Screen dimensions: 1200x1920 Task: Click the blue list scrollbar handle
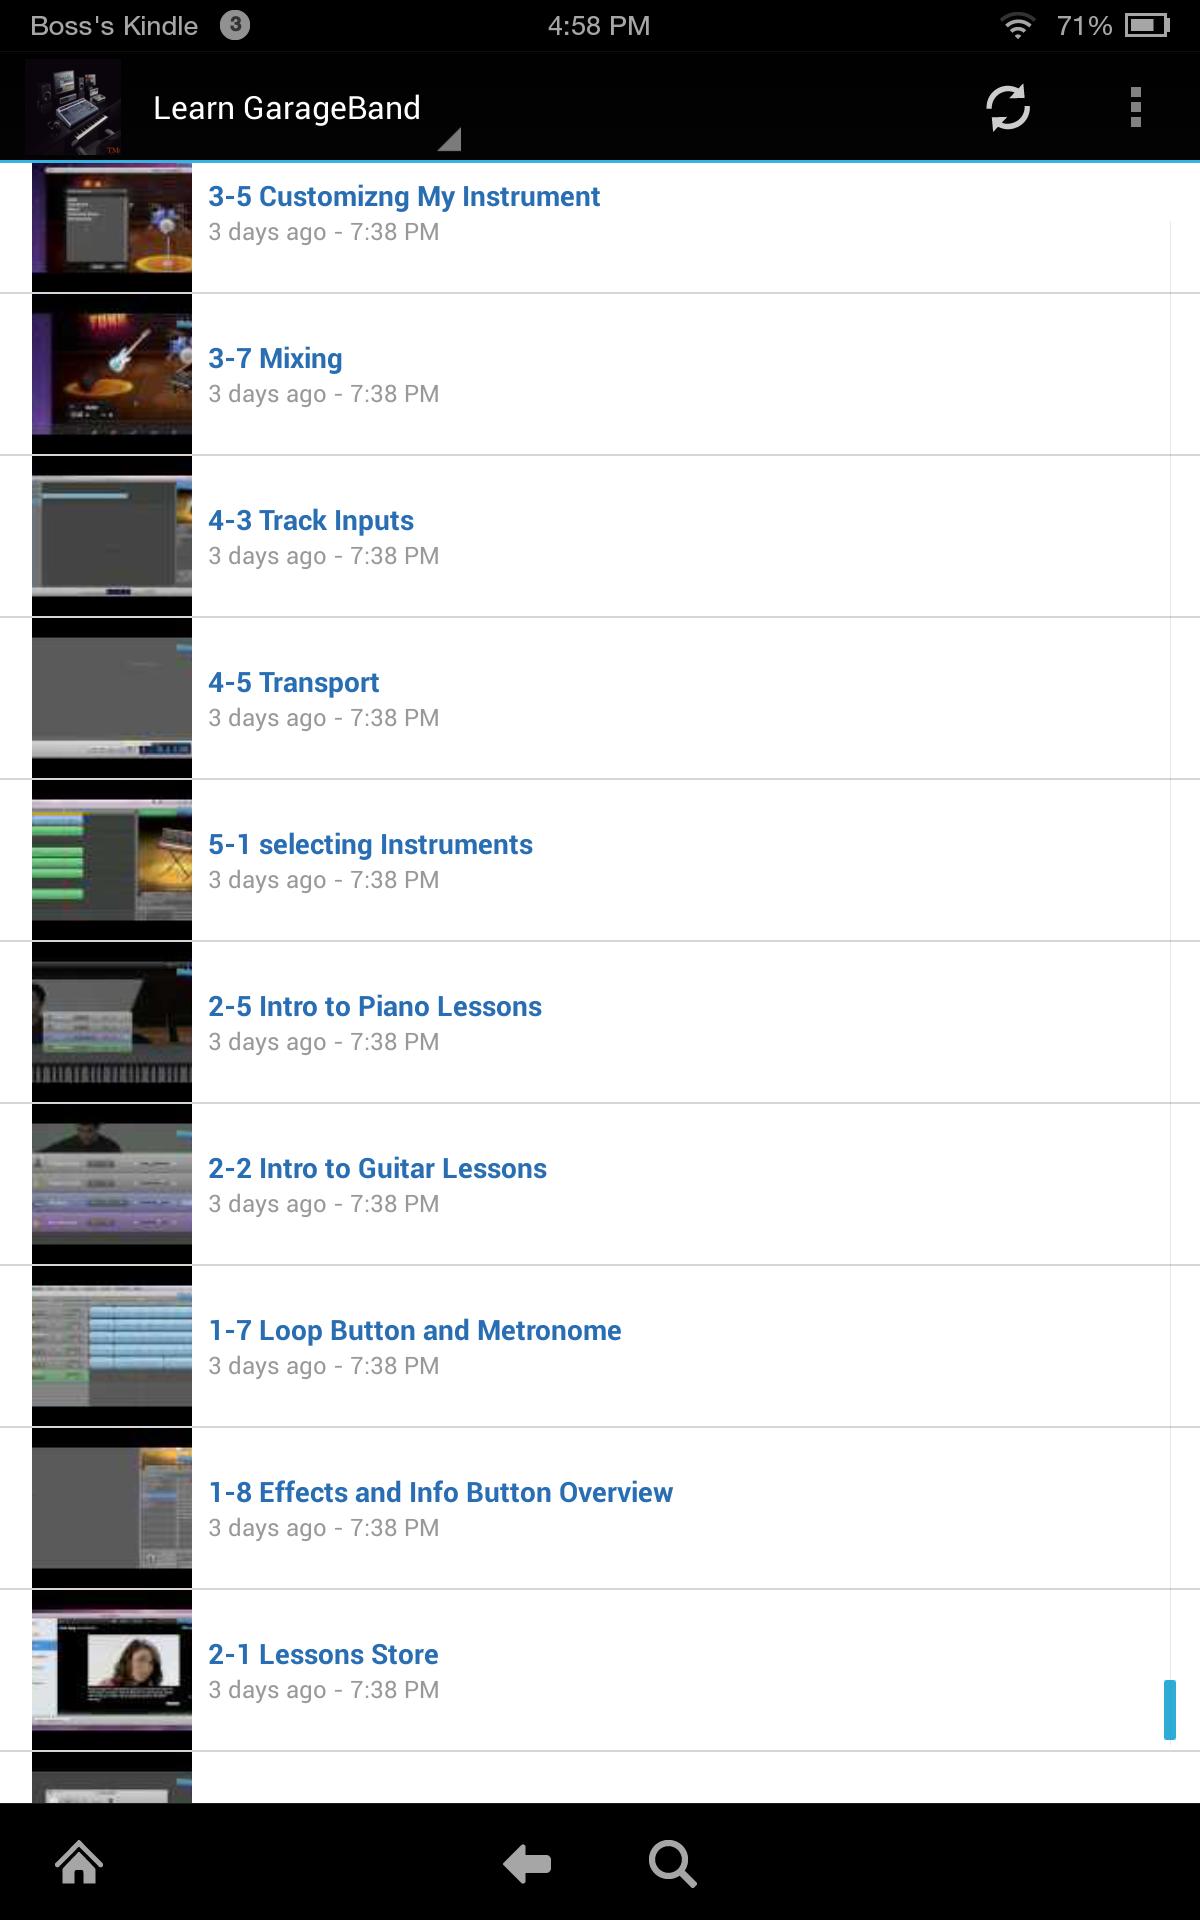point(1169,1710)
